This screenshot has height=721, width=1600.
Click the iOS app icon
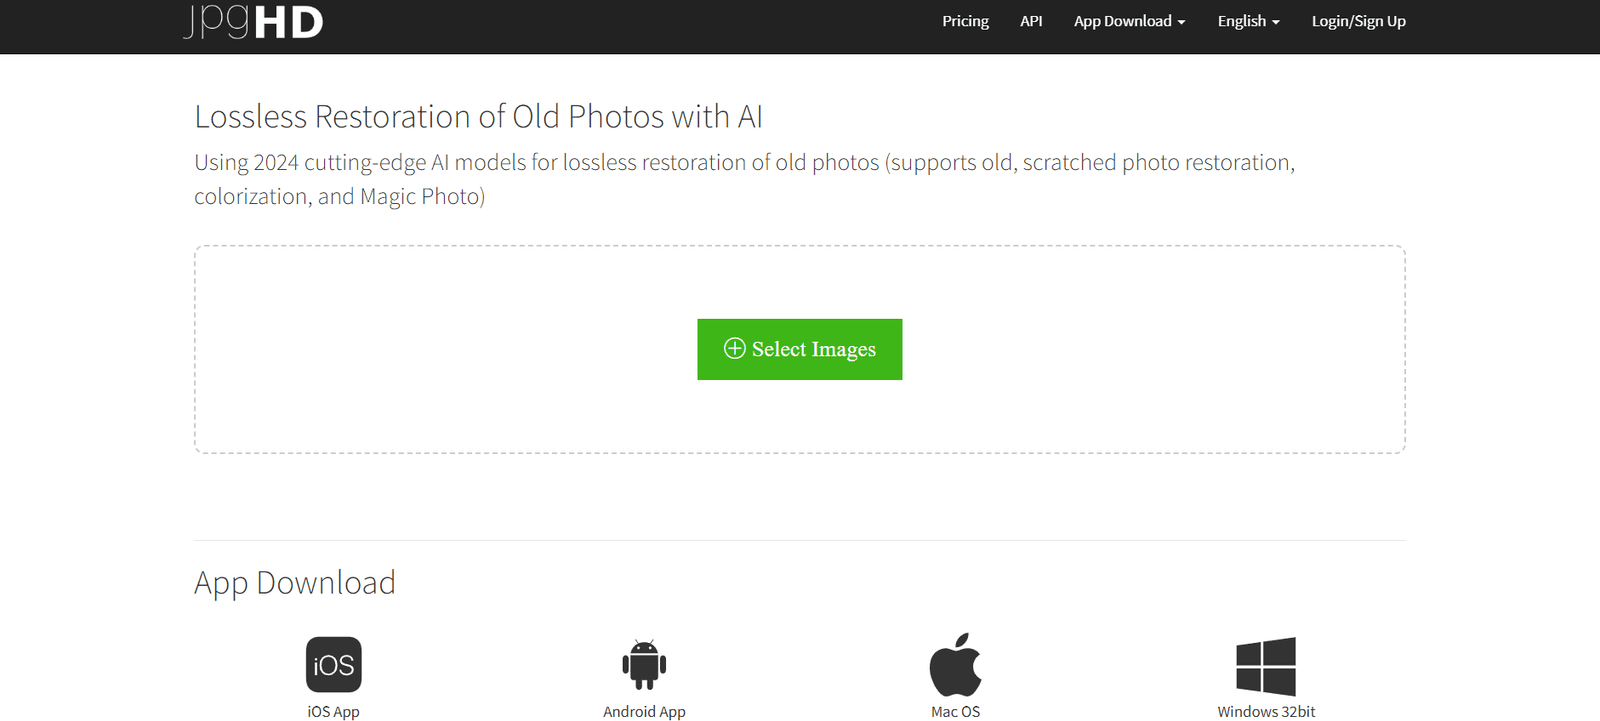point(333,665)
